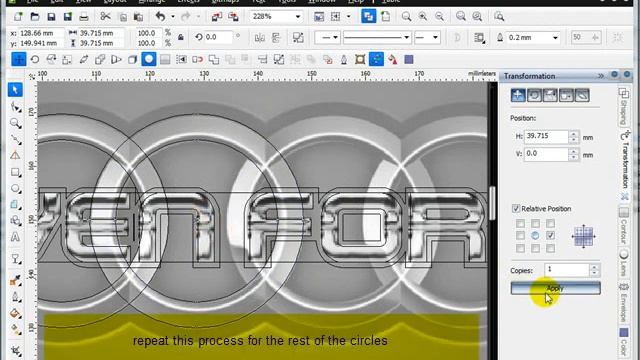The width and height of the screenshot is (640, 360).
Task: Click the Zoom in magnifier icon
Action: pos(423,16)
